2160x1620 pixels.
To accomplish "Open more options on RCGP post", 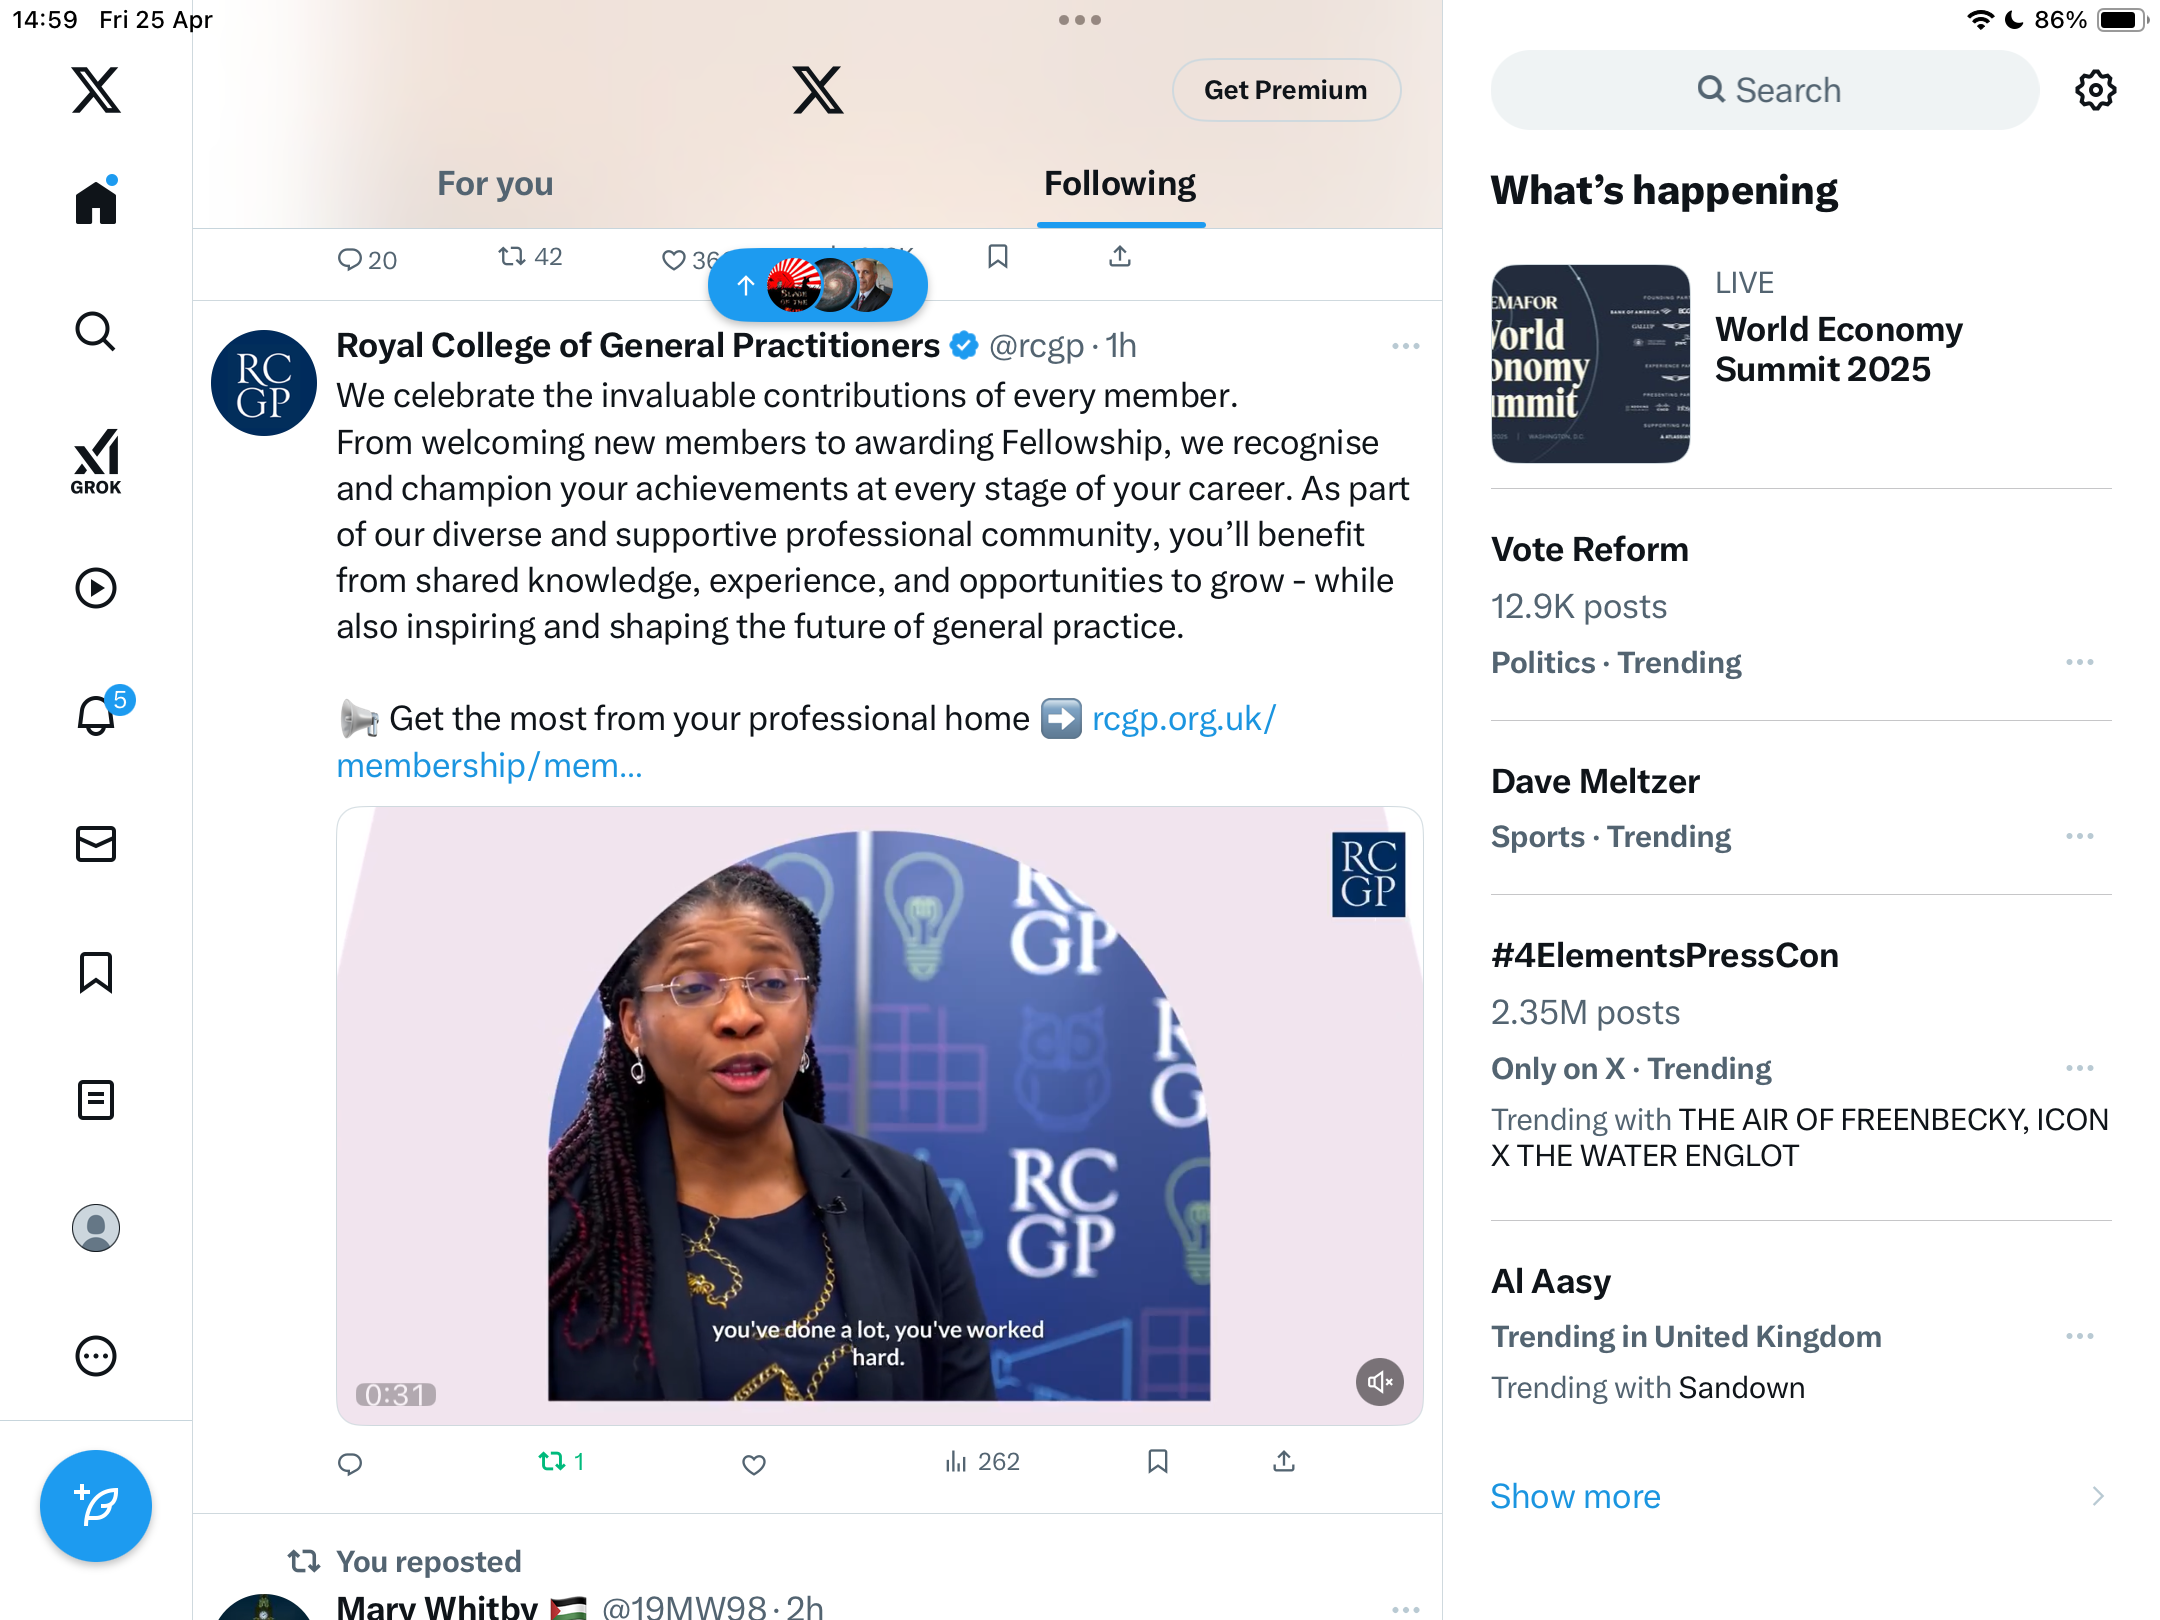I will (1405, 346).
